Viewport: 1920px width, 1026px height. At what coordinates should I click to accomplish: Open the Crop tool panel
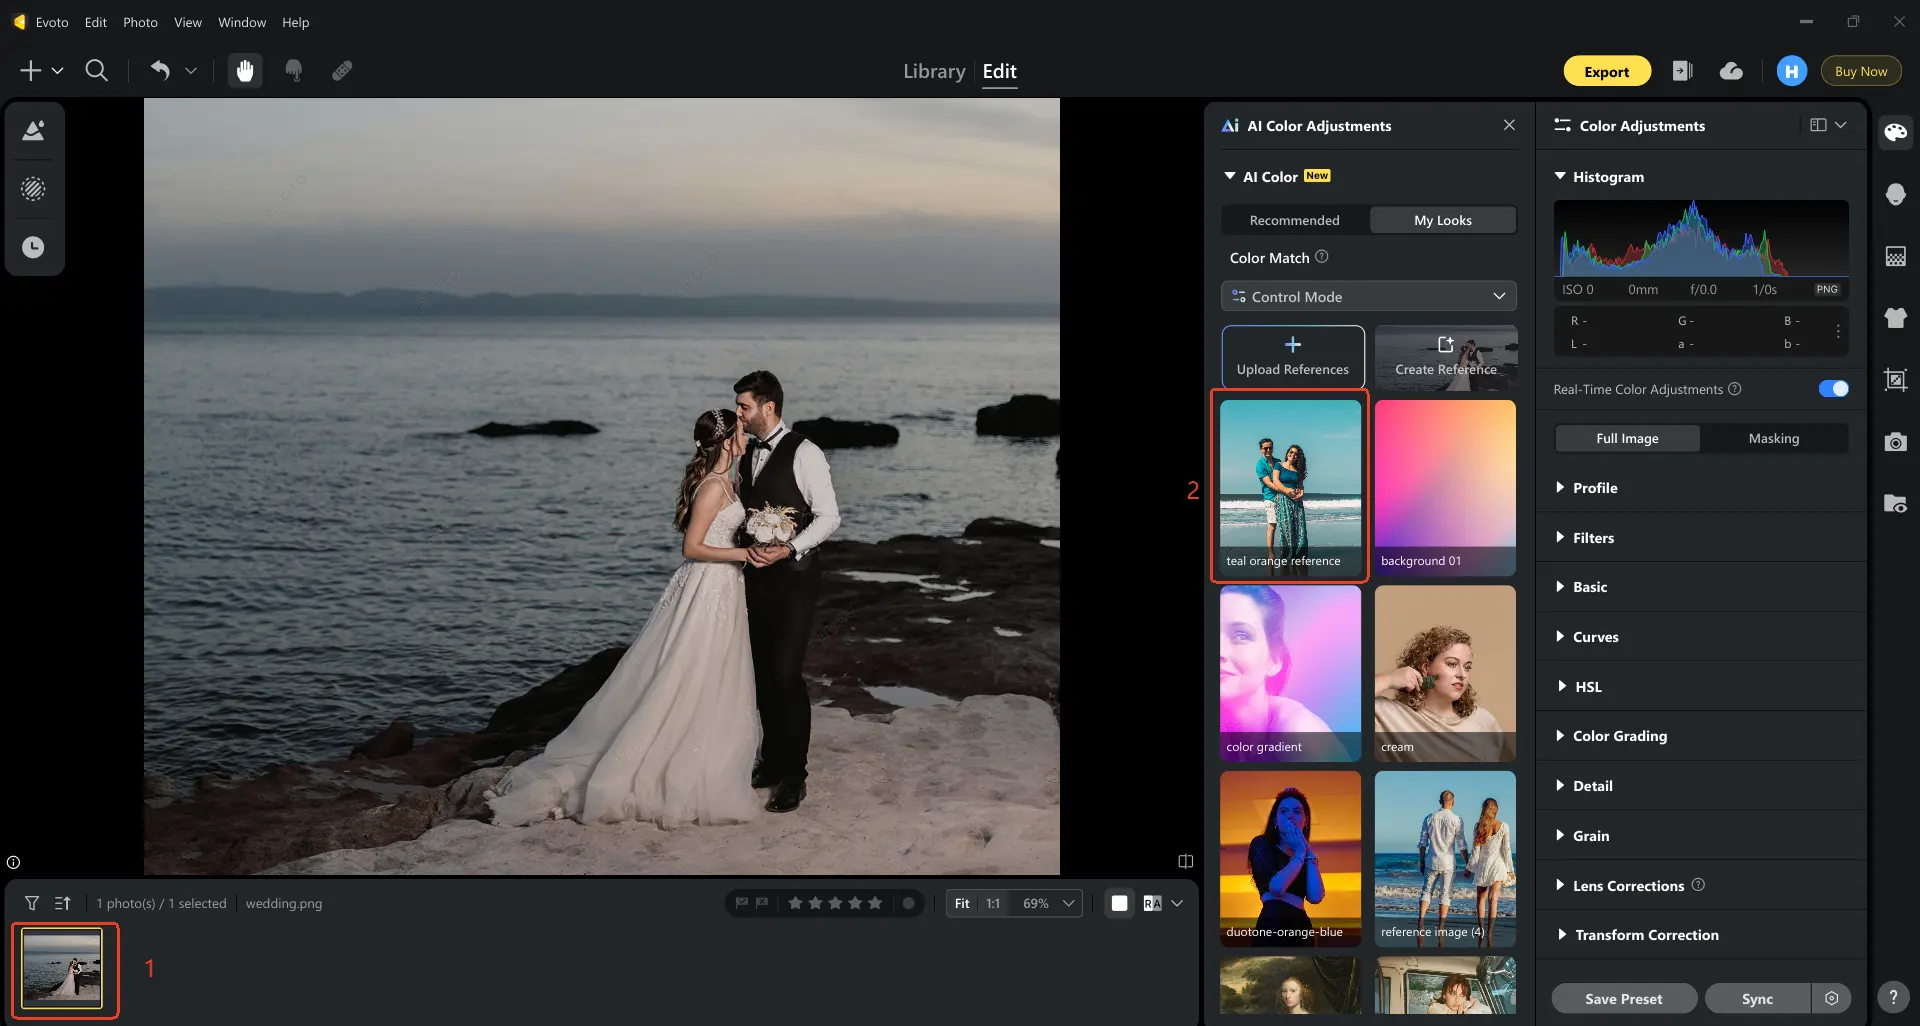pos(1896,379)
